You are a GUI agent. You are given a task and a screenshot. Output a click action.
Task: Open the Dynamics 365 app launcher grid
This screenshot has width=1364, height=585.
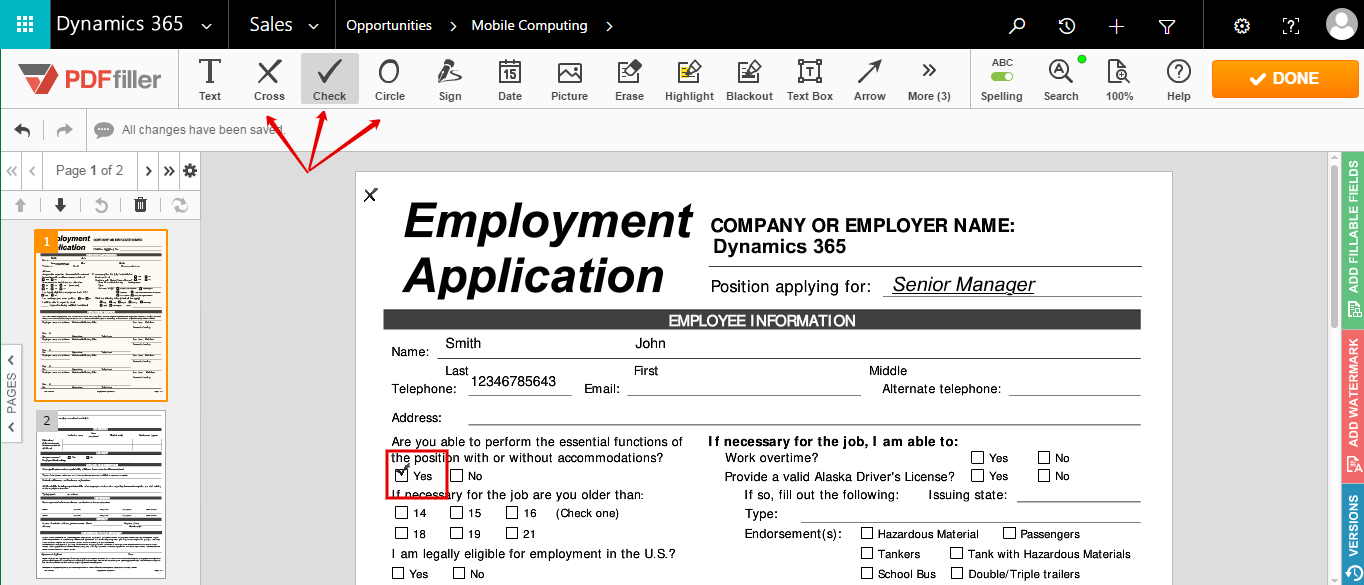(x=25, y=25)
